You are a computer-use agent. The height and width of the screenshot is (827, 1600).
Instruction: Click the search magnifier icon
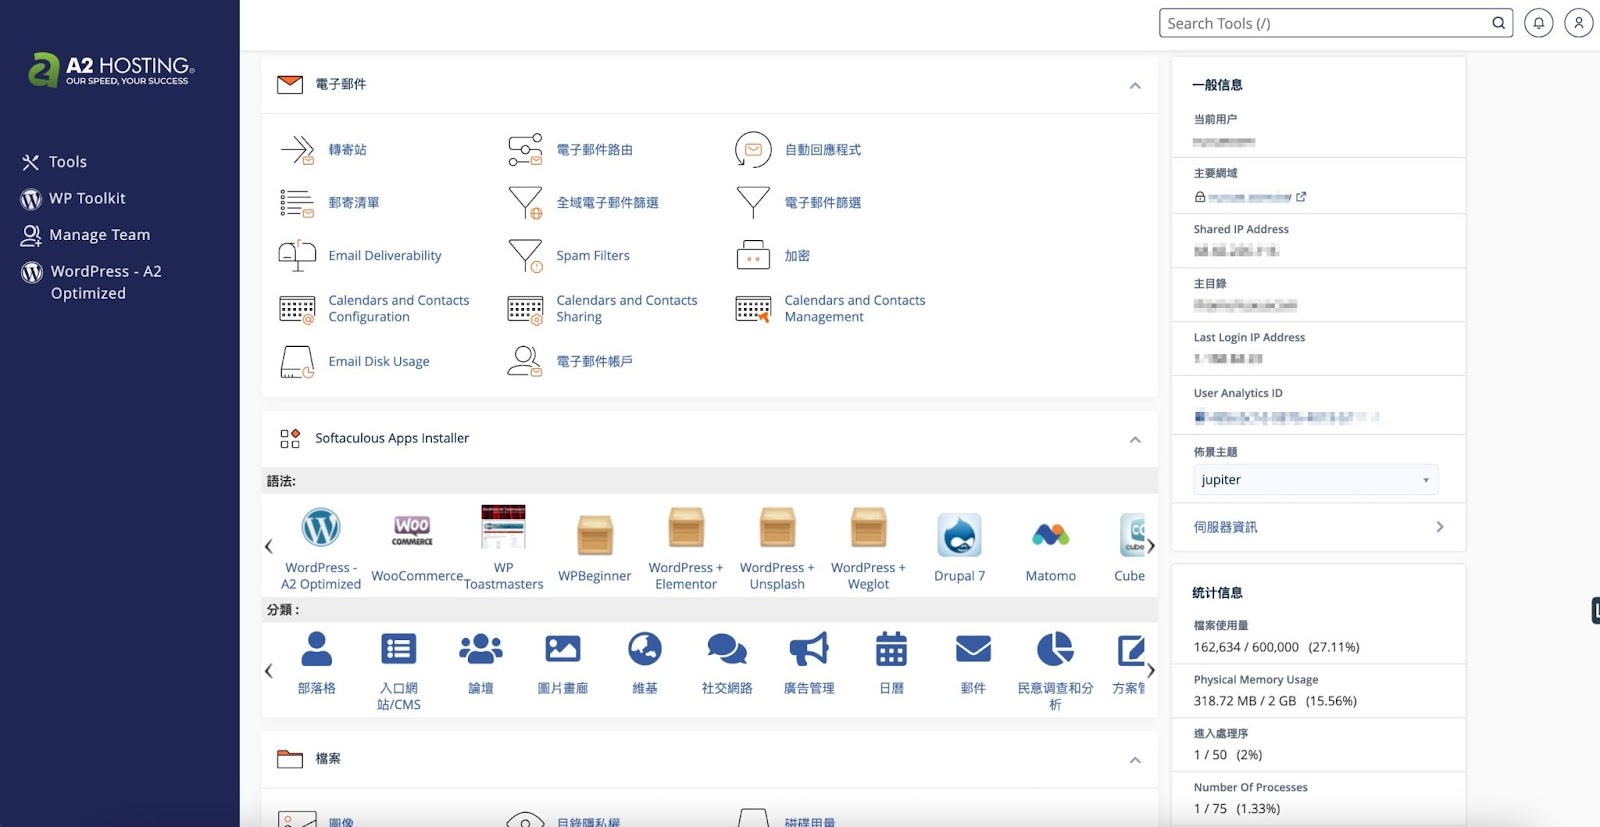(1498, 23)
